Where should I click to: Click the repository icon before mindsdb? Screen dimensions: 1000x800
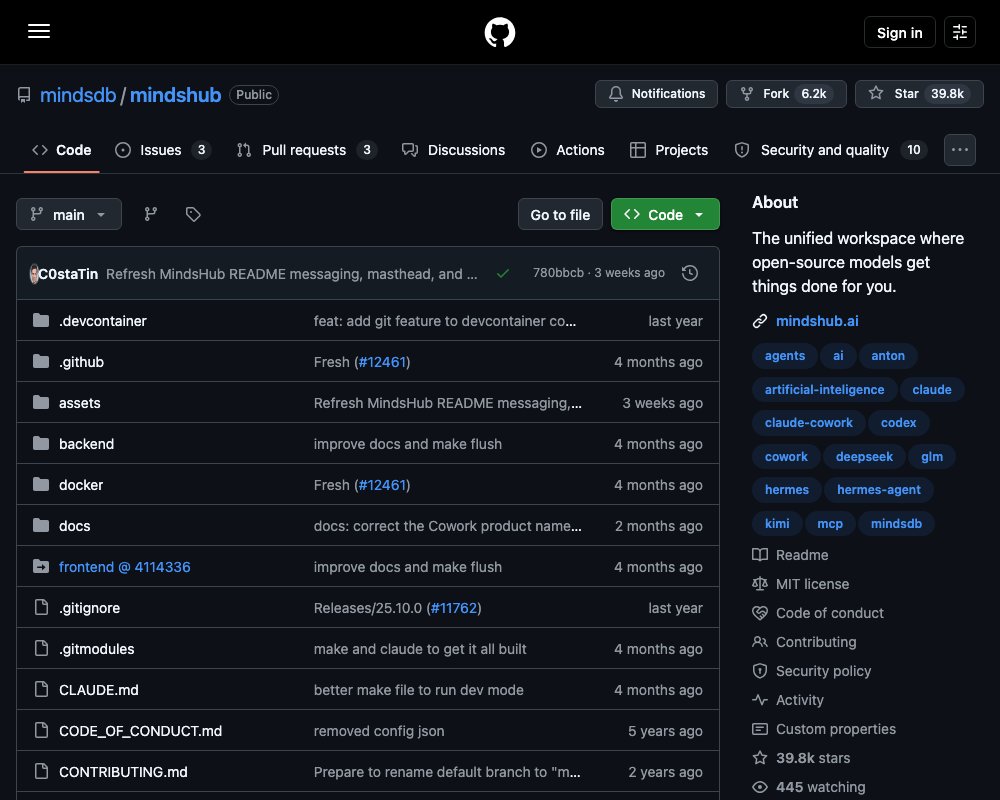pos(24,95)
